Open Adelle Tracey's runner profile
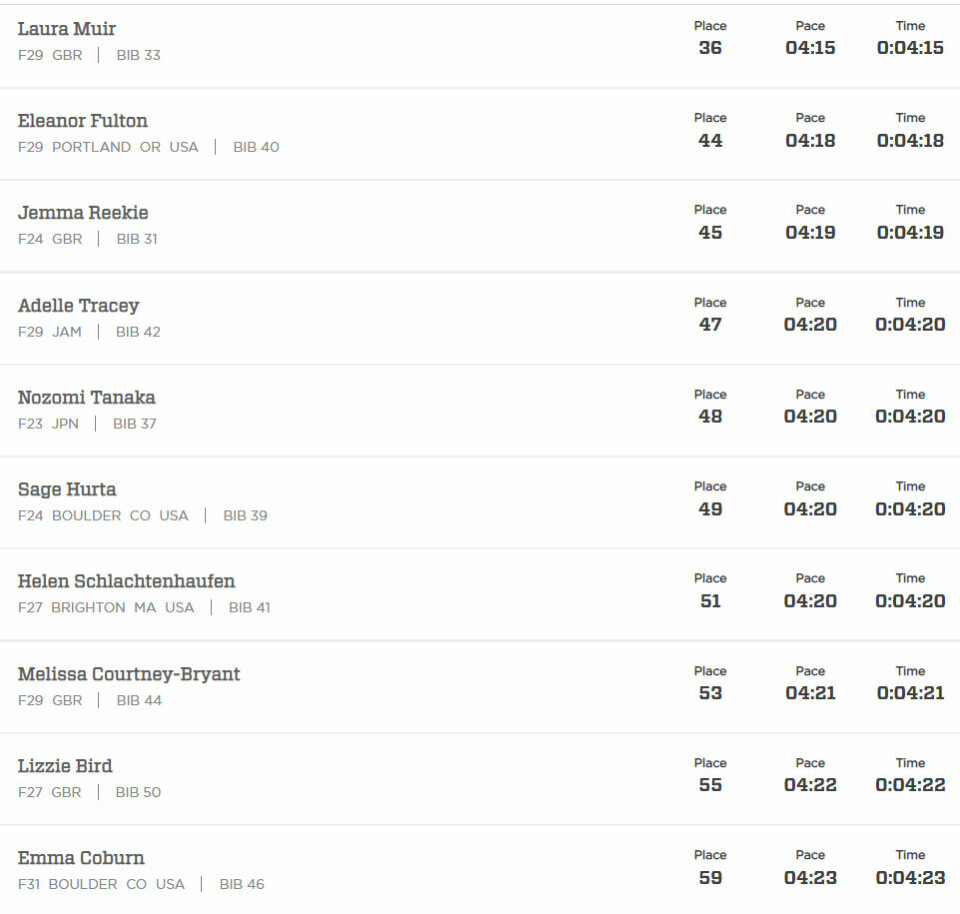Image resolution: width=960 pixels, height=914 pixels. [x=78, y=305]
